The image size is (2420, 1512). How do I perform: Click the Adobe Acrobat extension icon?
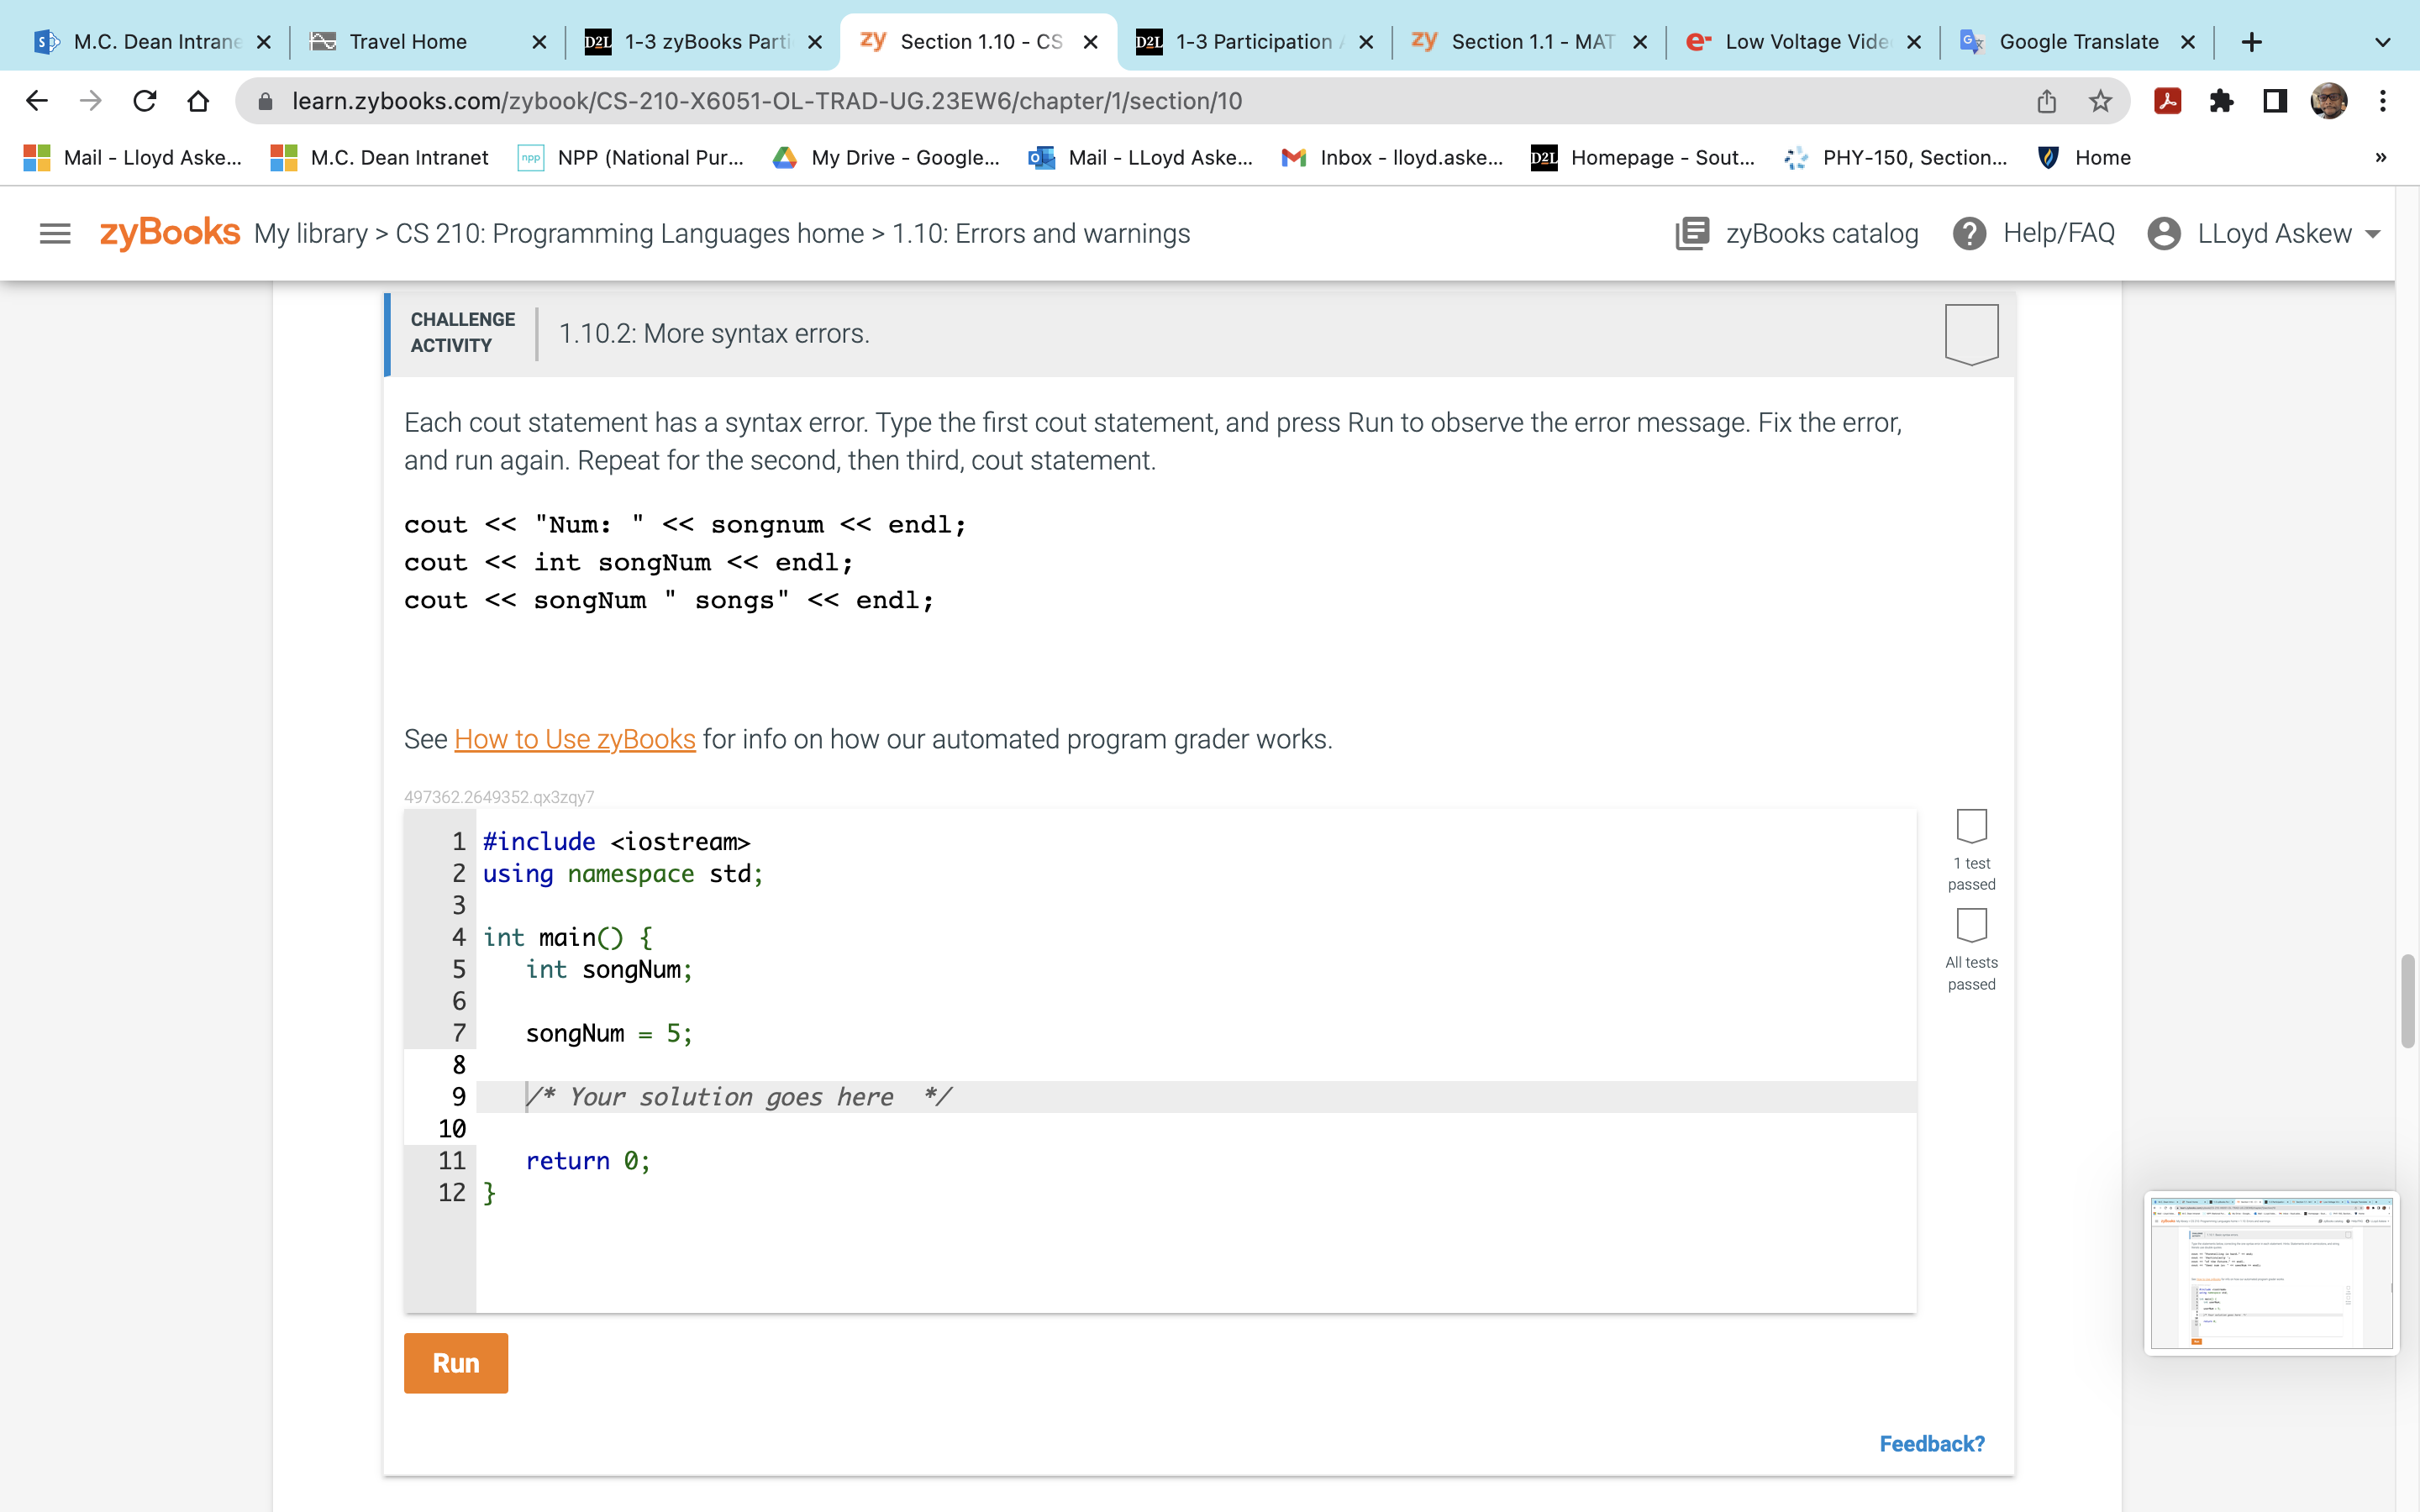pyautogui.click(x=2167, y=101)
